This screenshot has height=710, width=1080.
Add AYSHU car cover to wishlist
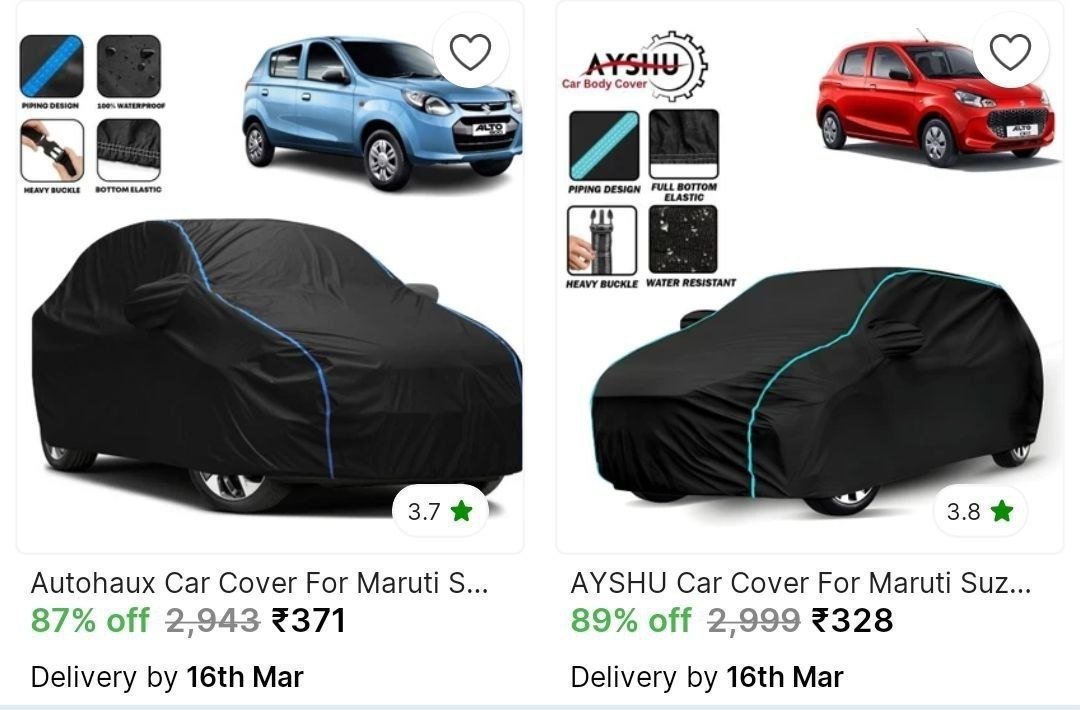(x=1010, y=51)
